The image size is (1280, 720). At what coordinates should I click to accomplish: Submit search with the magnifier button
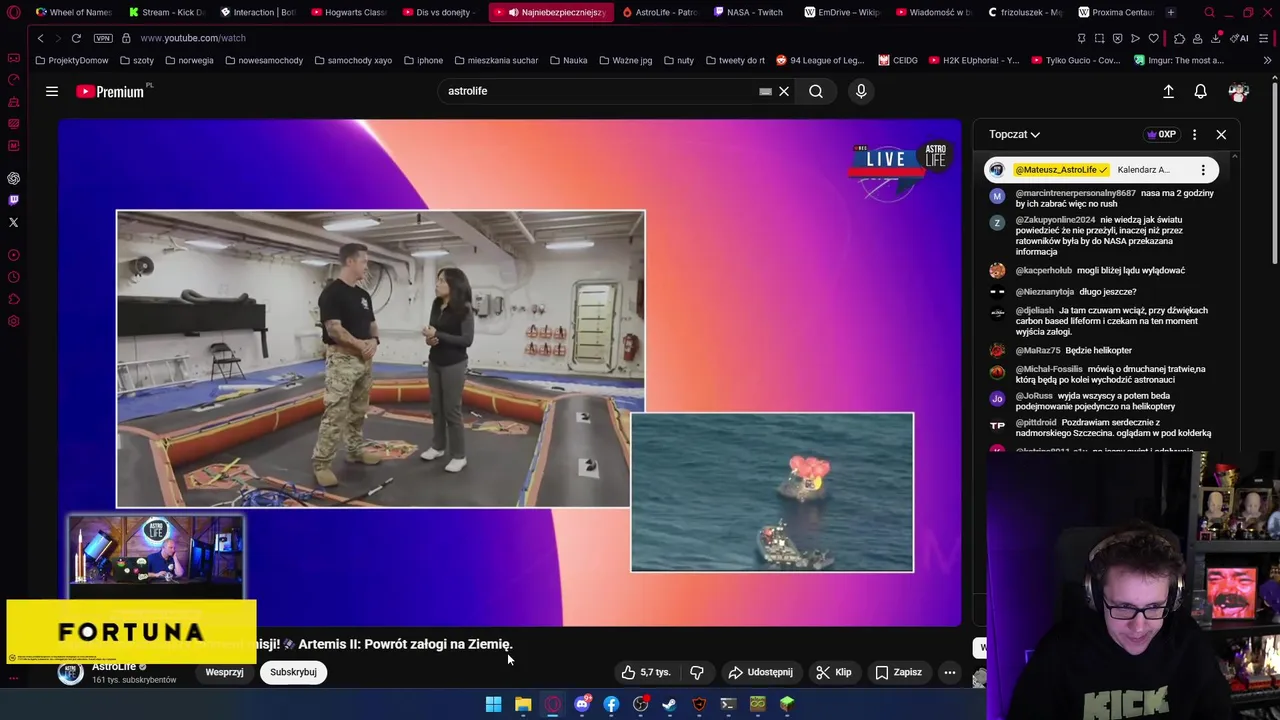coord(816,91)
